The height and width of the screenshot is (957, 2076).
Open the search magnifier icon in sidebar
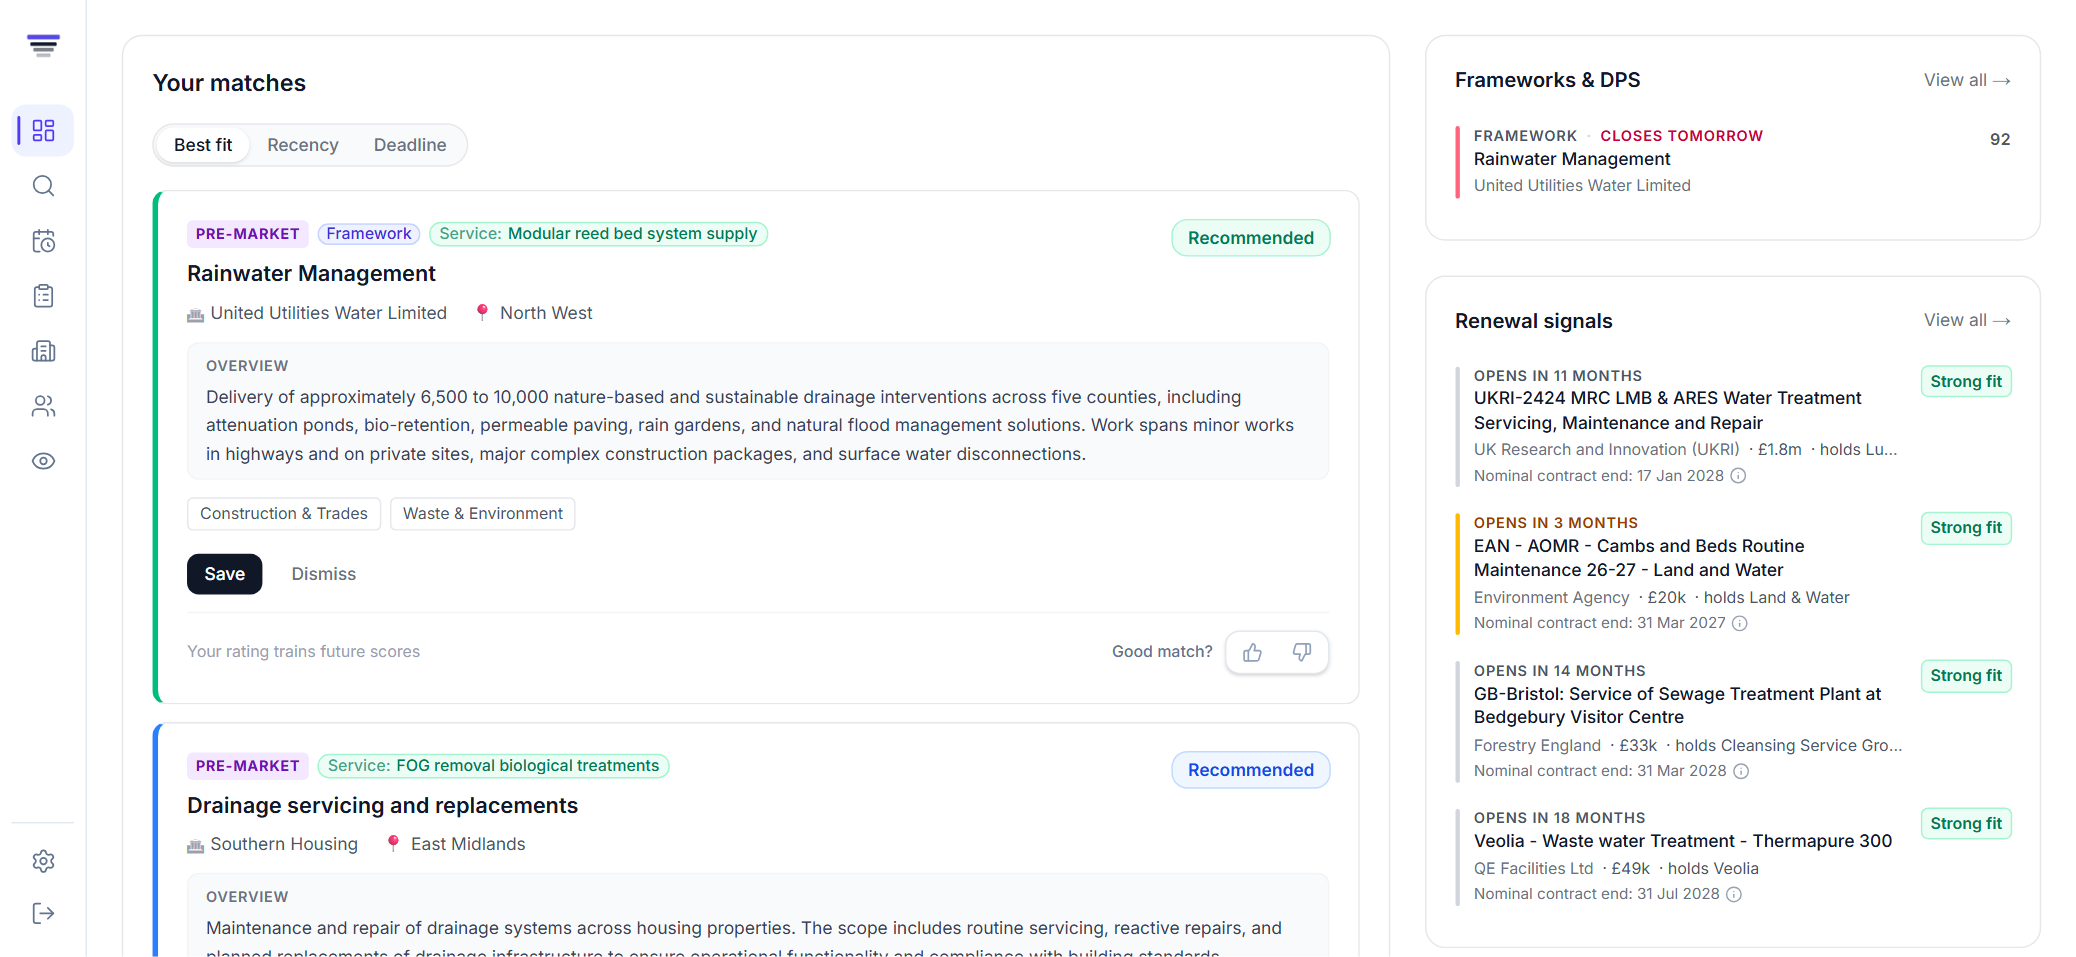[x=43, y=186]
